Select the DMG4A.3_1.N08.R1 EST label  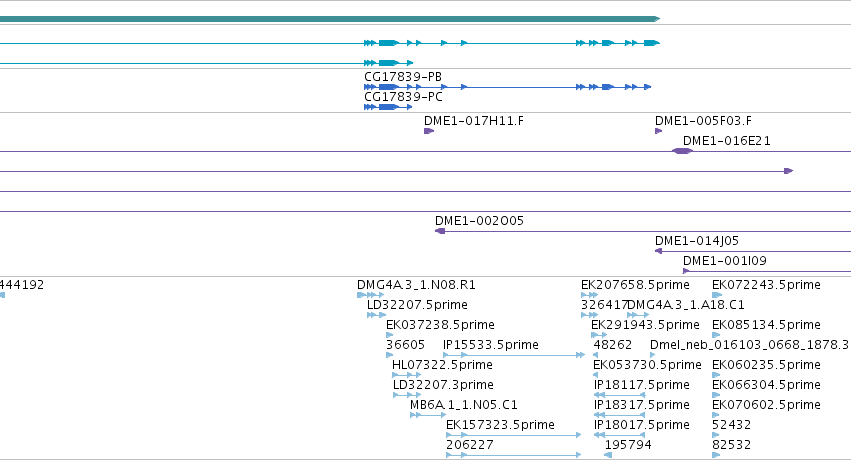(x=416, y=285)
